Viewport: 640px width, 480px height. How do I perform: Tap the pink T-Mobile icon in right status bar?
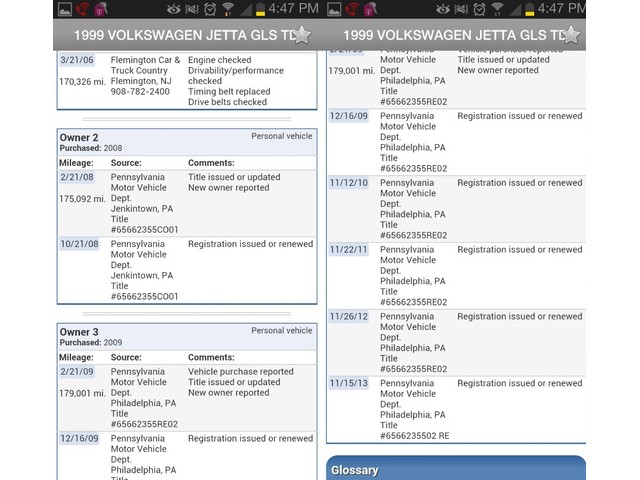[x=371, y=9]
